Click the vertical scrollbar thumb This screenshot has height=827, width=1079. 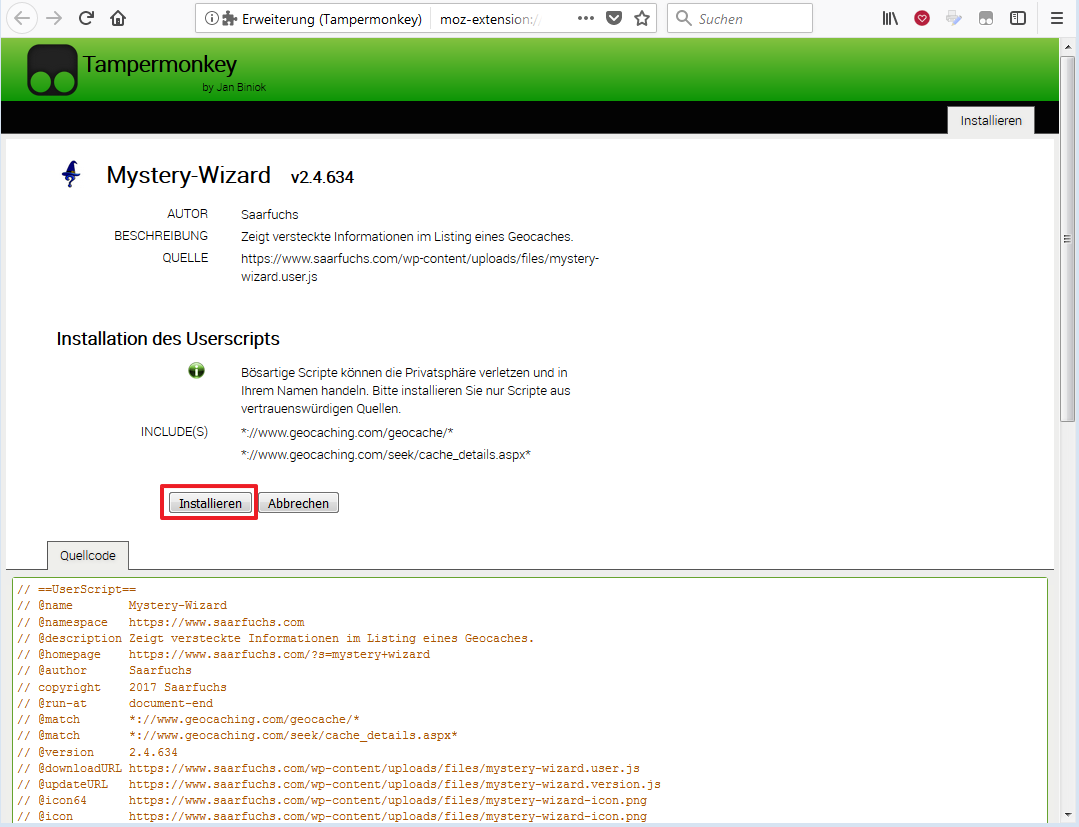pos(1067,239)
